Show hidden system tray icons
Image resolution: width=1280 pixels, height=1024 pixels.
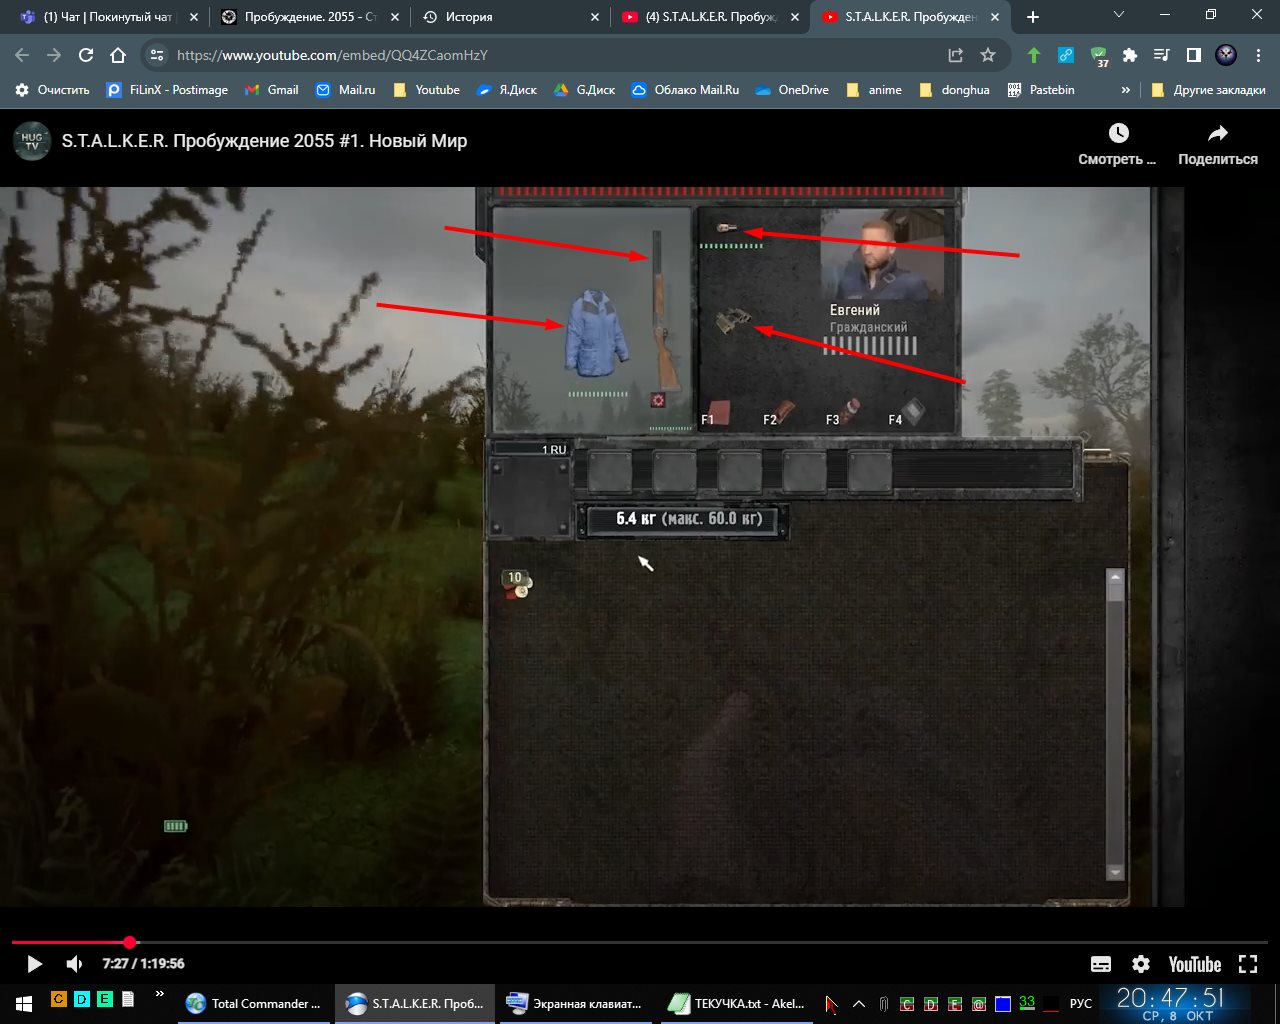(859, 1004)
